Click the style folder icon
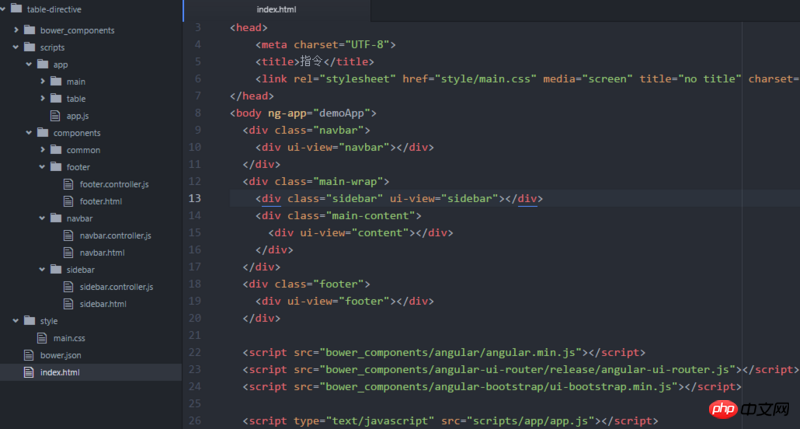Image resolution: width=800 pixels, height=429 pixels. pos(30,320)
